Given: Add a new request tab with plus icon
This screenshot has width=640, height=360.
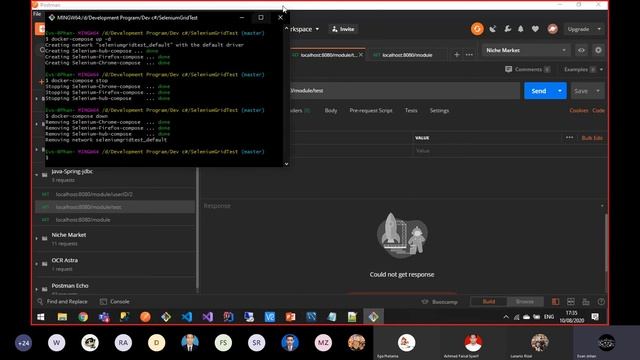Looking at the screenshot, I should pyautogui.click(x=456, y=55).
